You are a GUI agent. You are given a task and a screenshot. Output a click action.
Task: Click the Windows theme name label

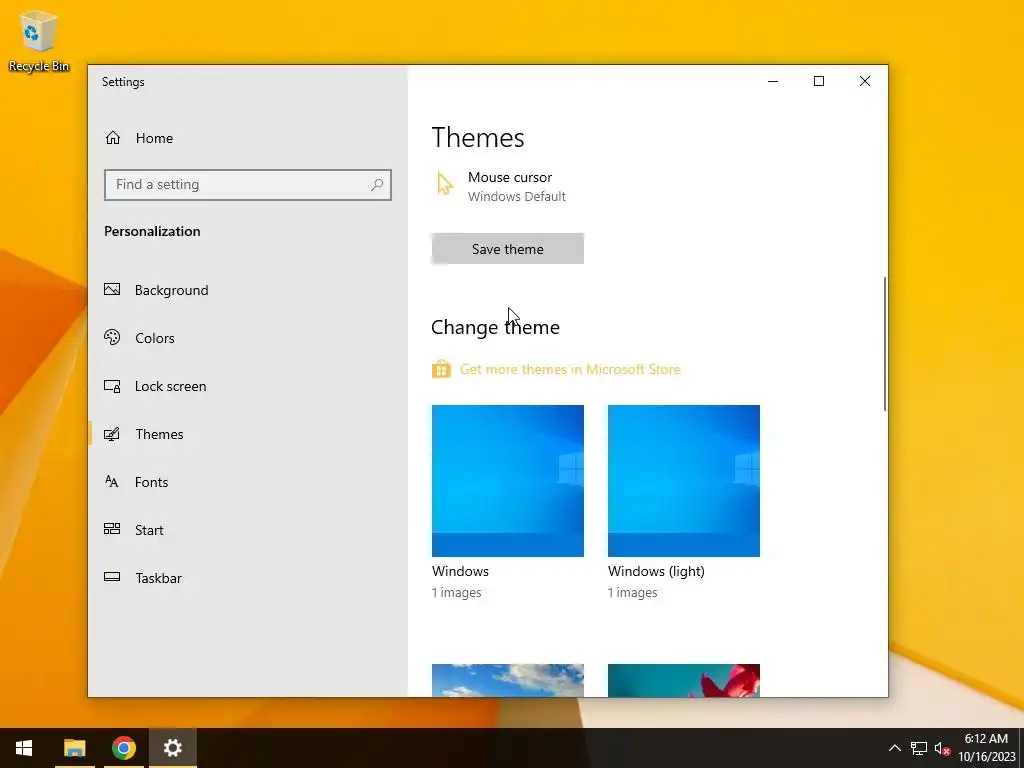point(460,571)
